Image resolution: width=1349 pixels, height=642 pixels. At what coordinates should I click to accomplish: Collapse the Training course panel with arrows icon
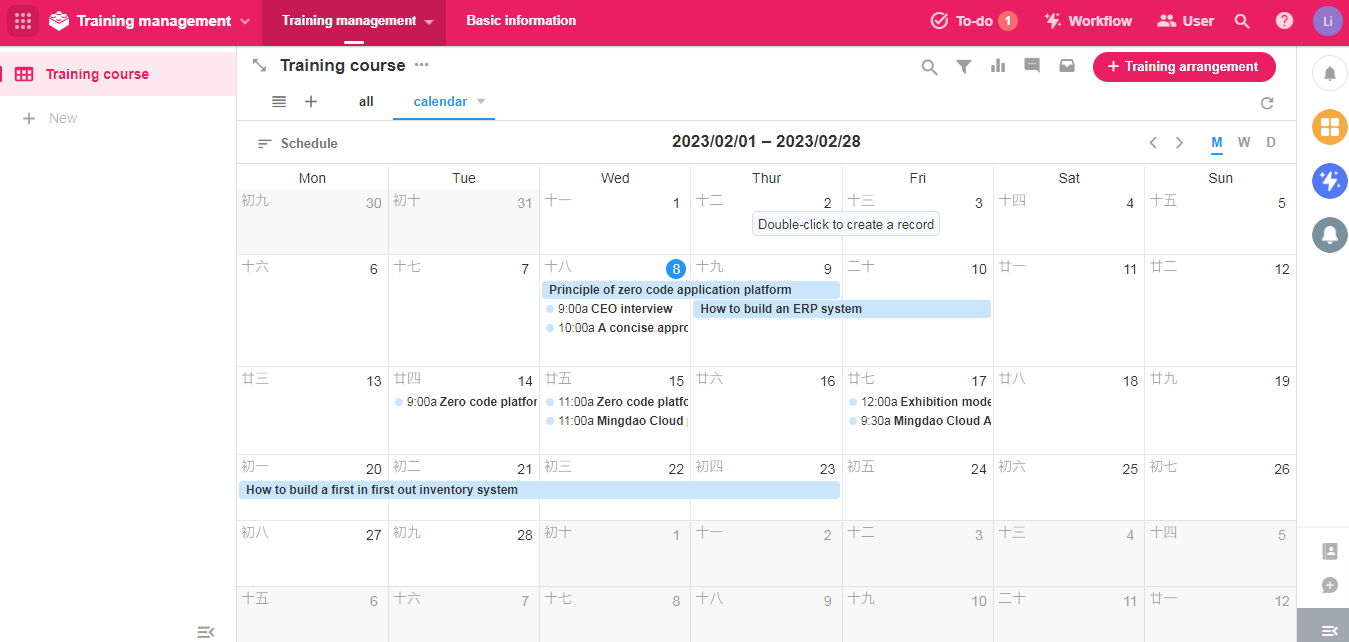pyautogui.click(x=259, y=65)
